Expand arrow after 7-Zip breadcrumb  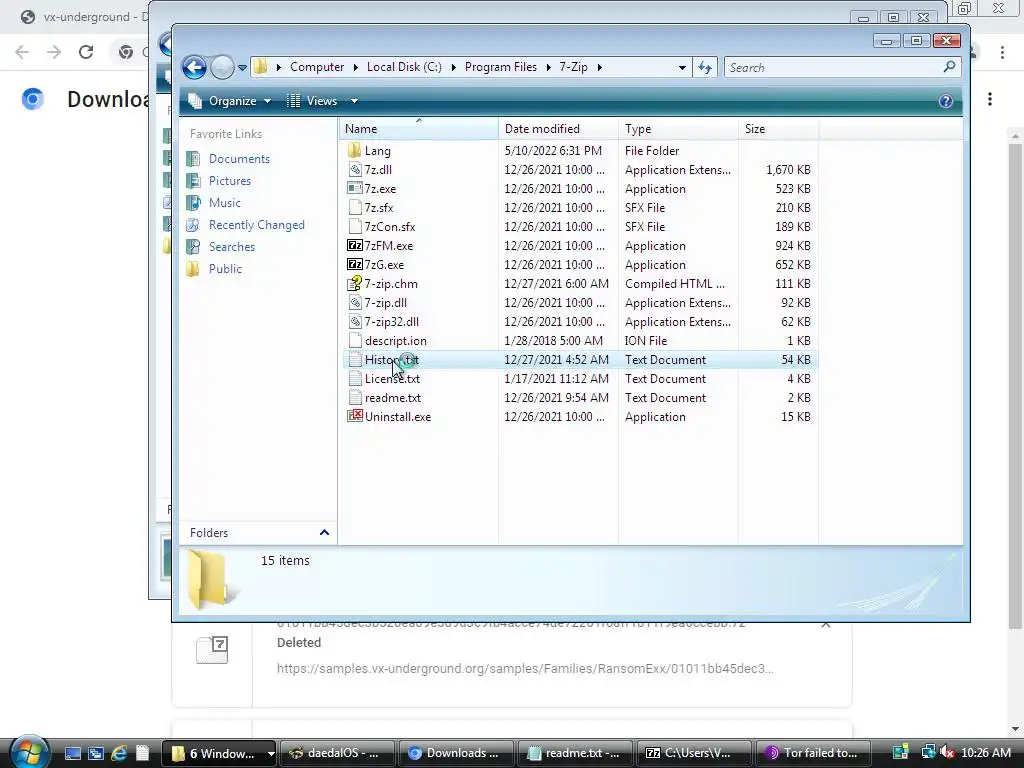pos(600,67)
